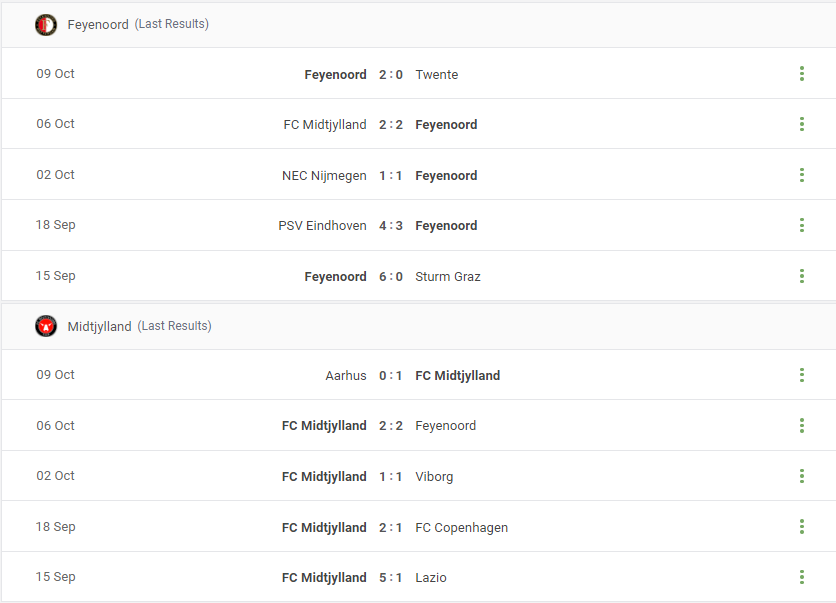Screen dimensions: 836x603
Task: Click the 5:1 score against Lazio
Action: point(391,577)
